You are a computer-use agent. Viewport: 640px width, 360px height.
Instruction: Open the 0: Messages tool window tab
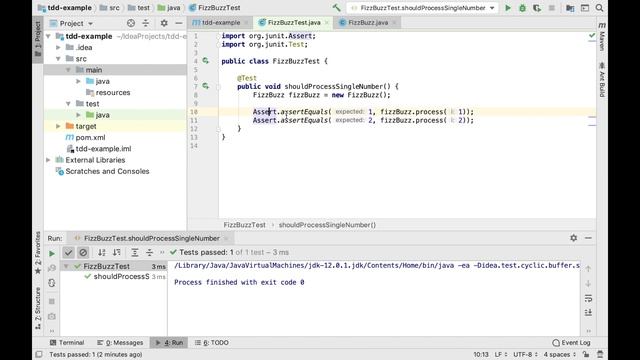[x=120, y=342]
